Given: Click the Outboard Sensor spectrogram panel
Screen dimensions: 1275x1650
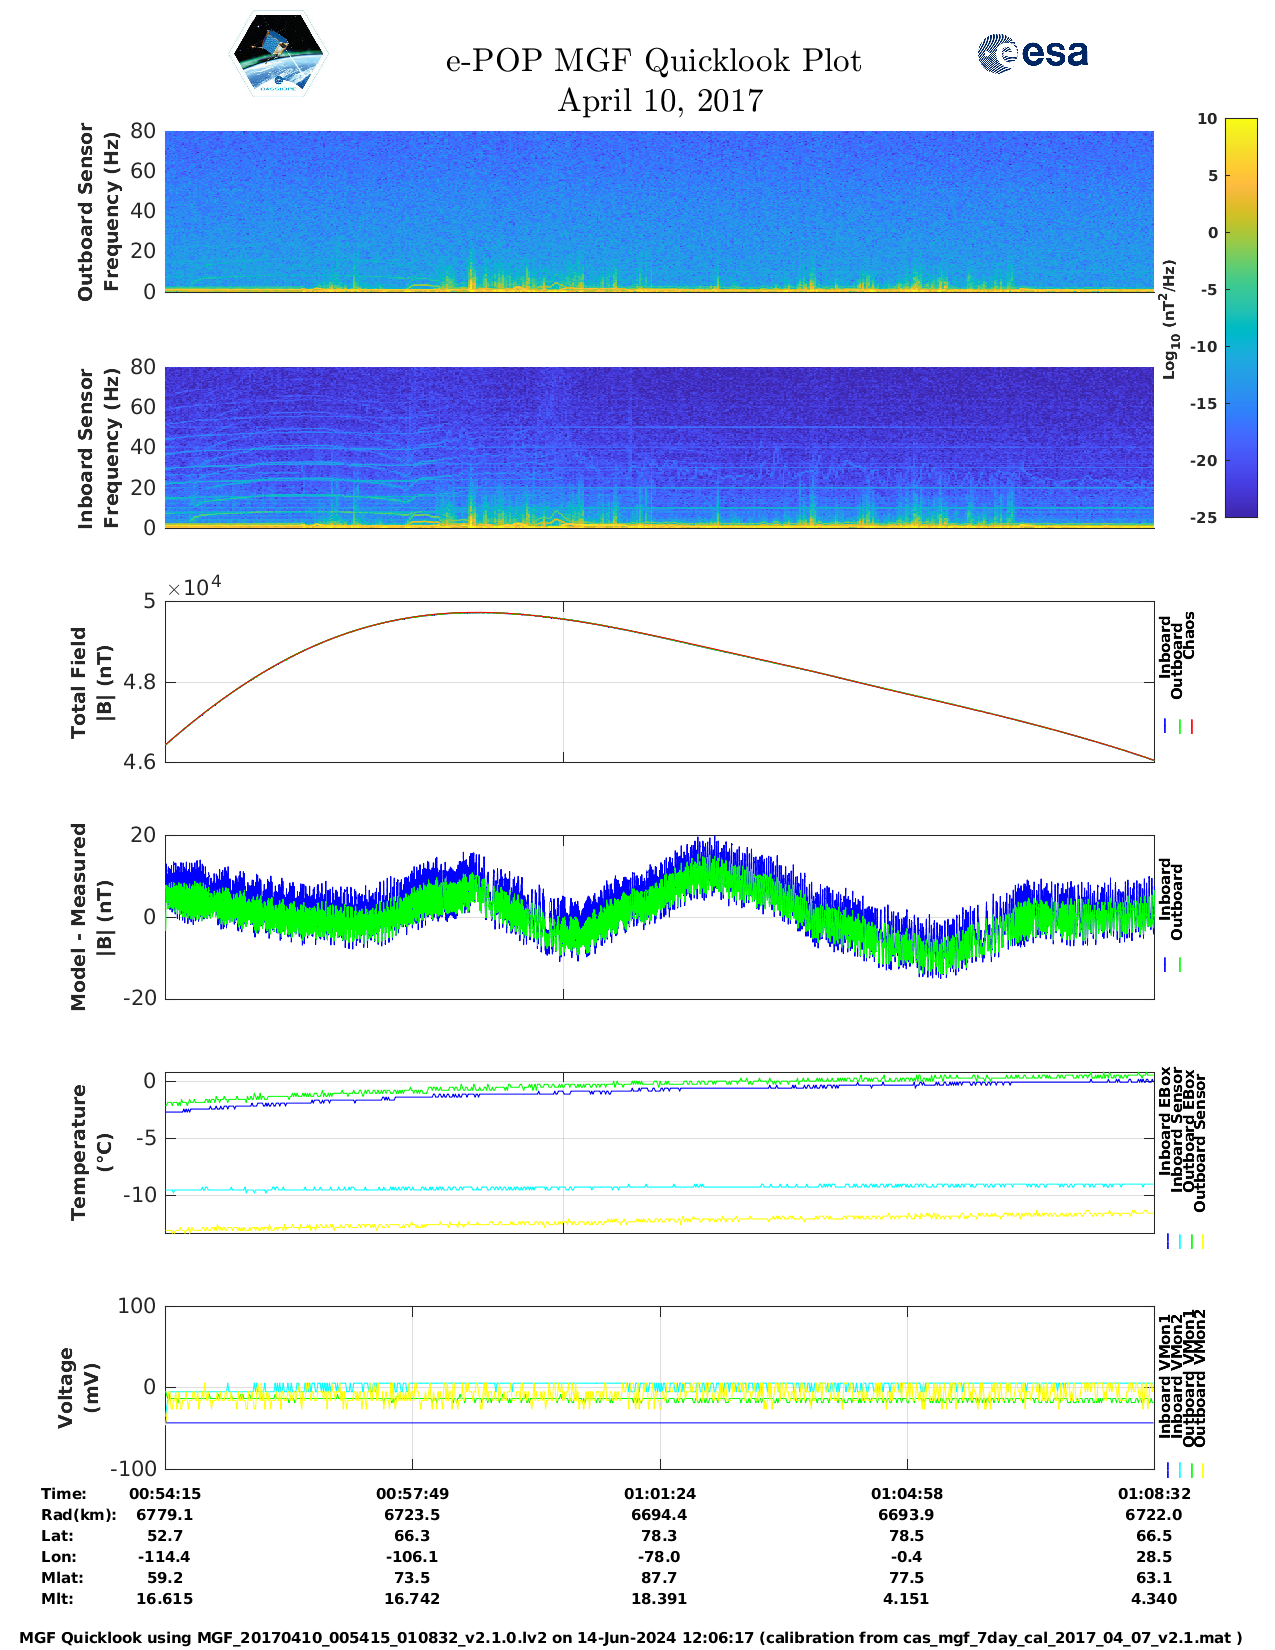Looking at the screenshot, I should coord(659,210).
